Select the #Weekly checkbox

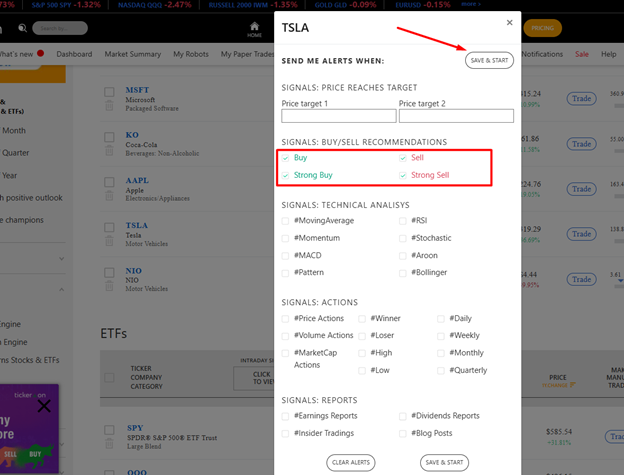click(x=441, y=336)
